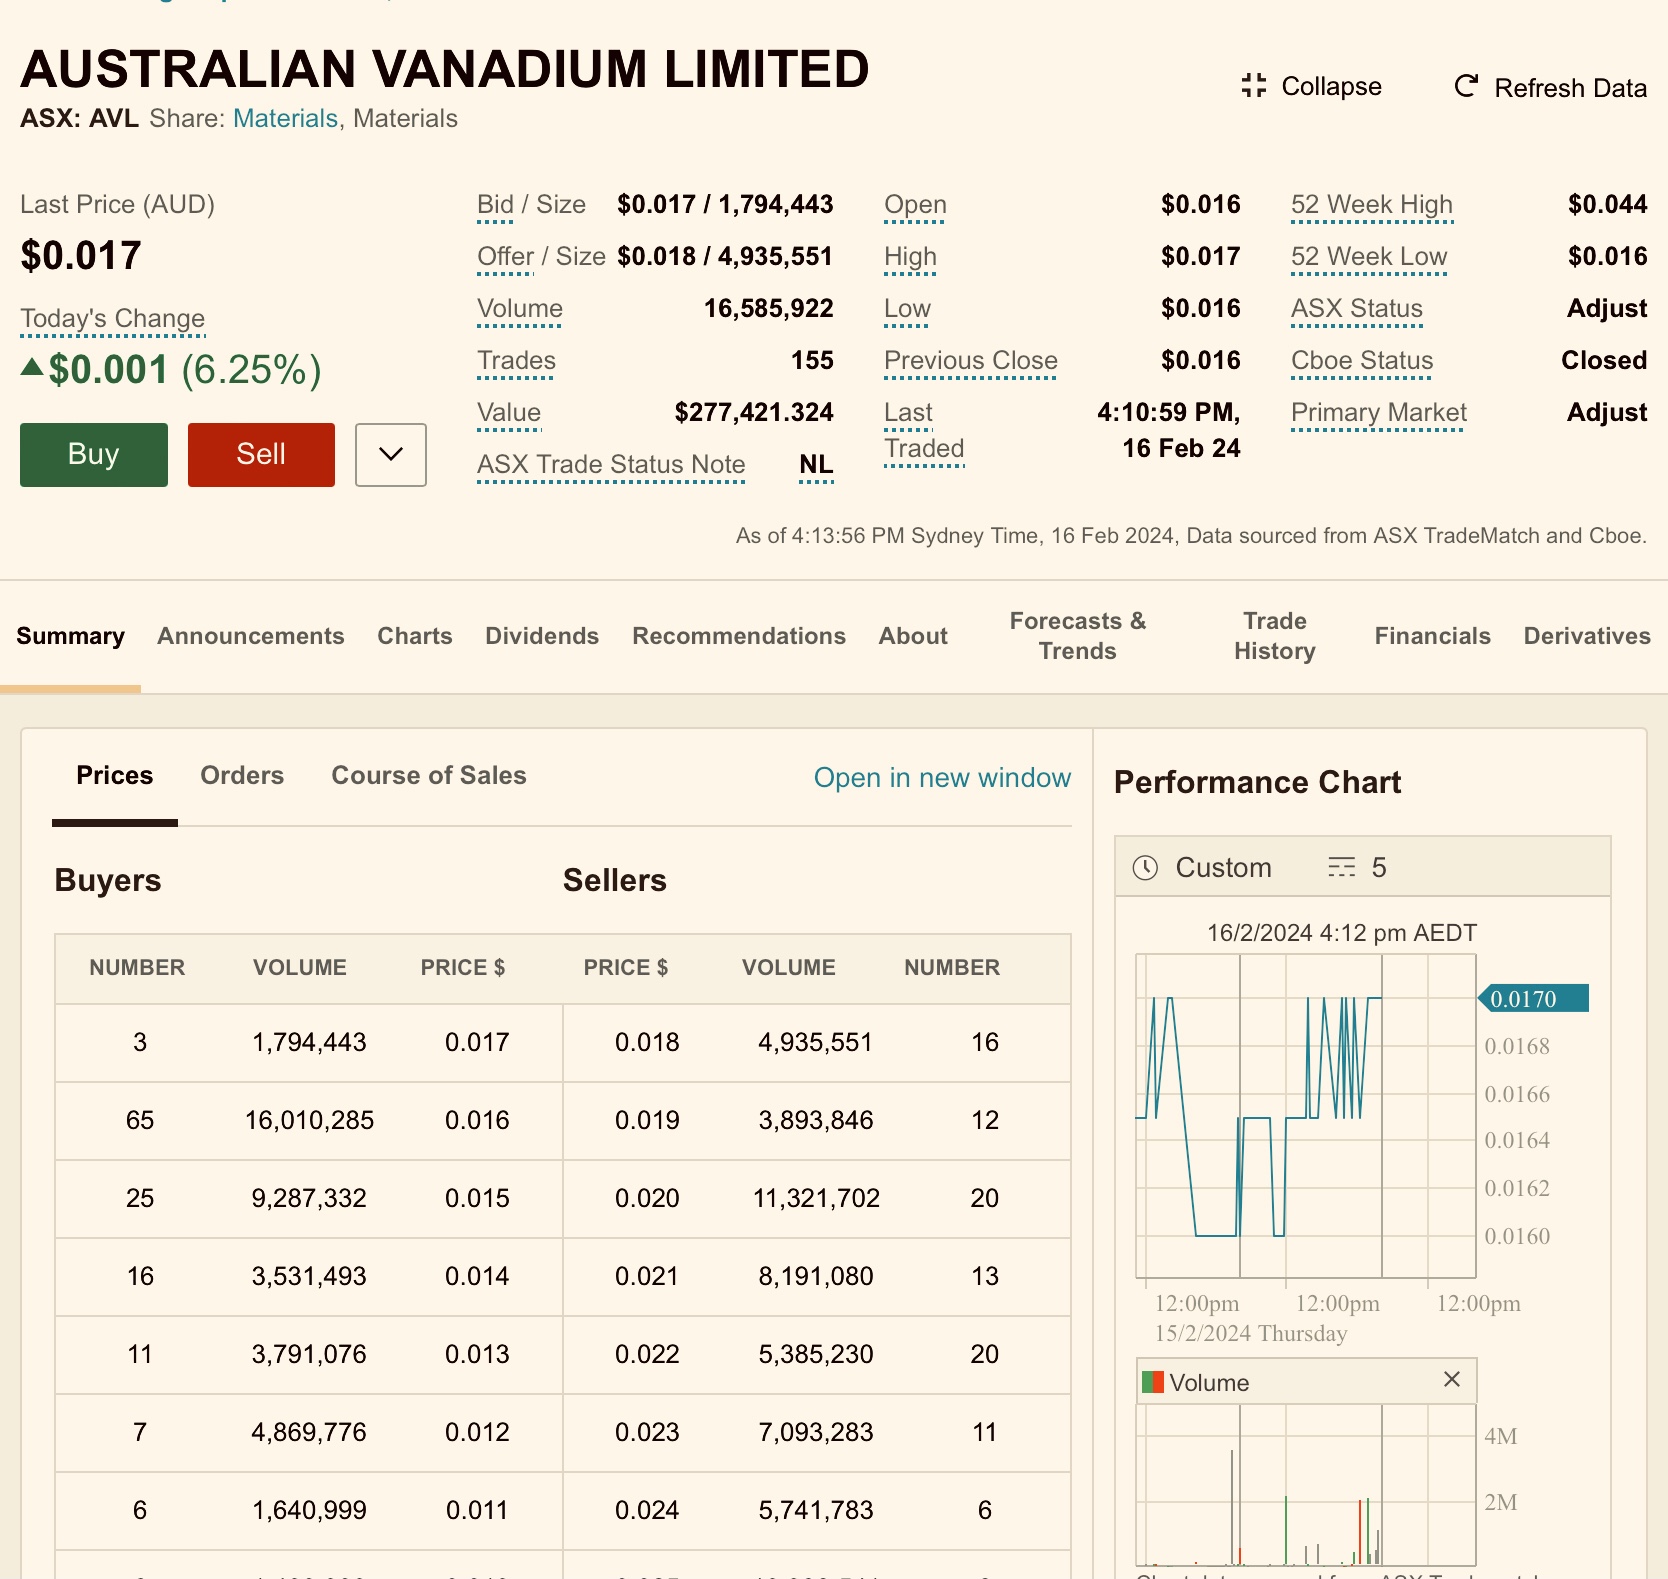The width and height of the screenshot is (1668, 1579).
Task: Click the Offer / Size label
Action: click(541, 257)
